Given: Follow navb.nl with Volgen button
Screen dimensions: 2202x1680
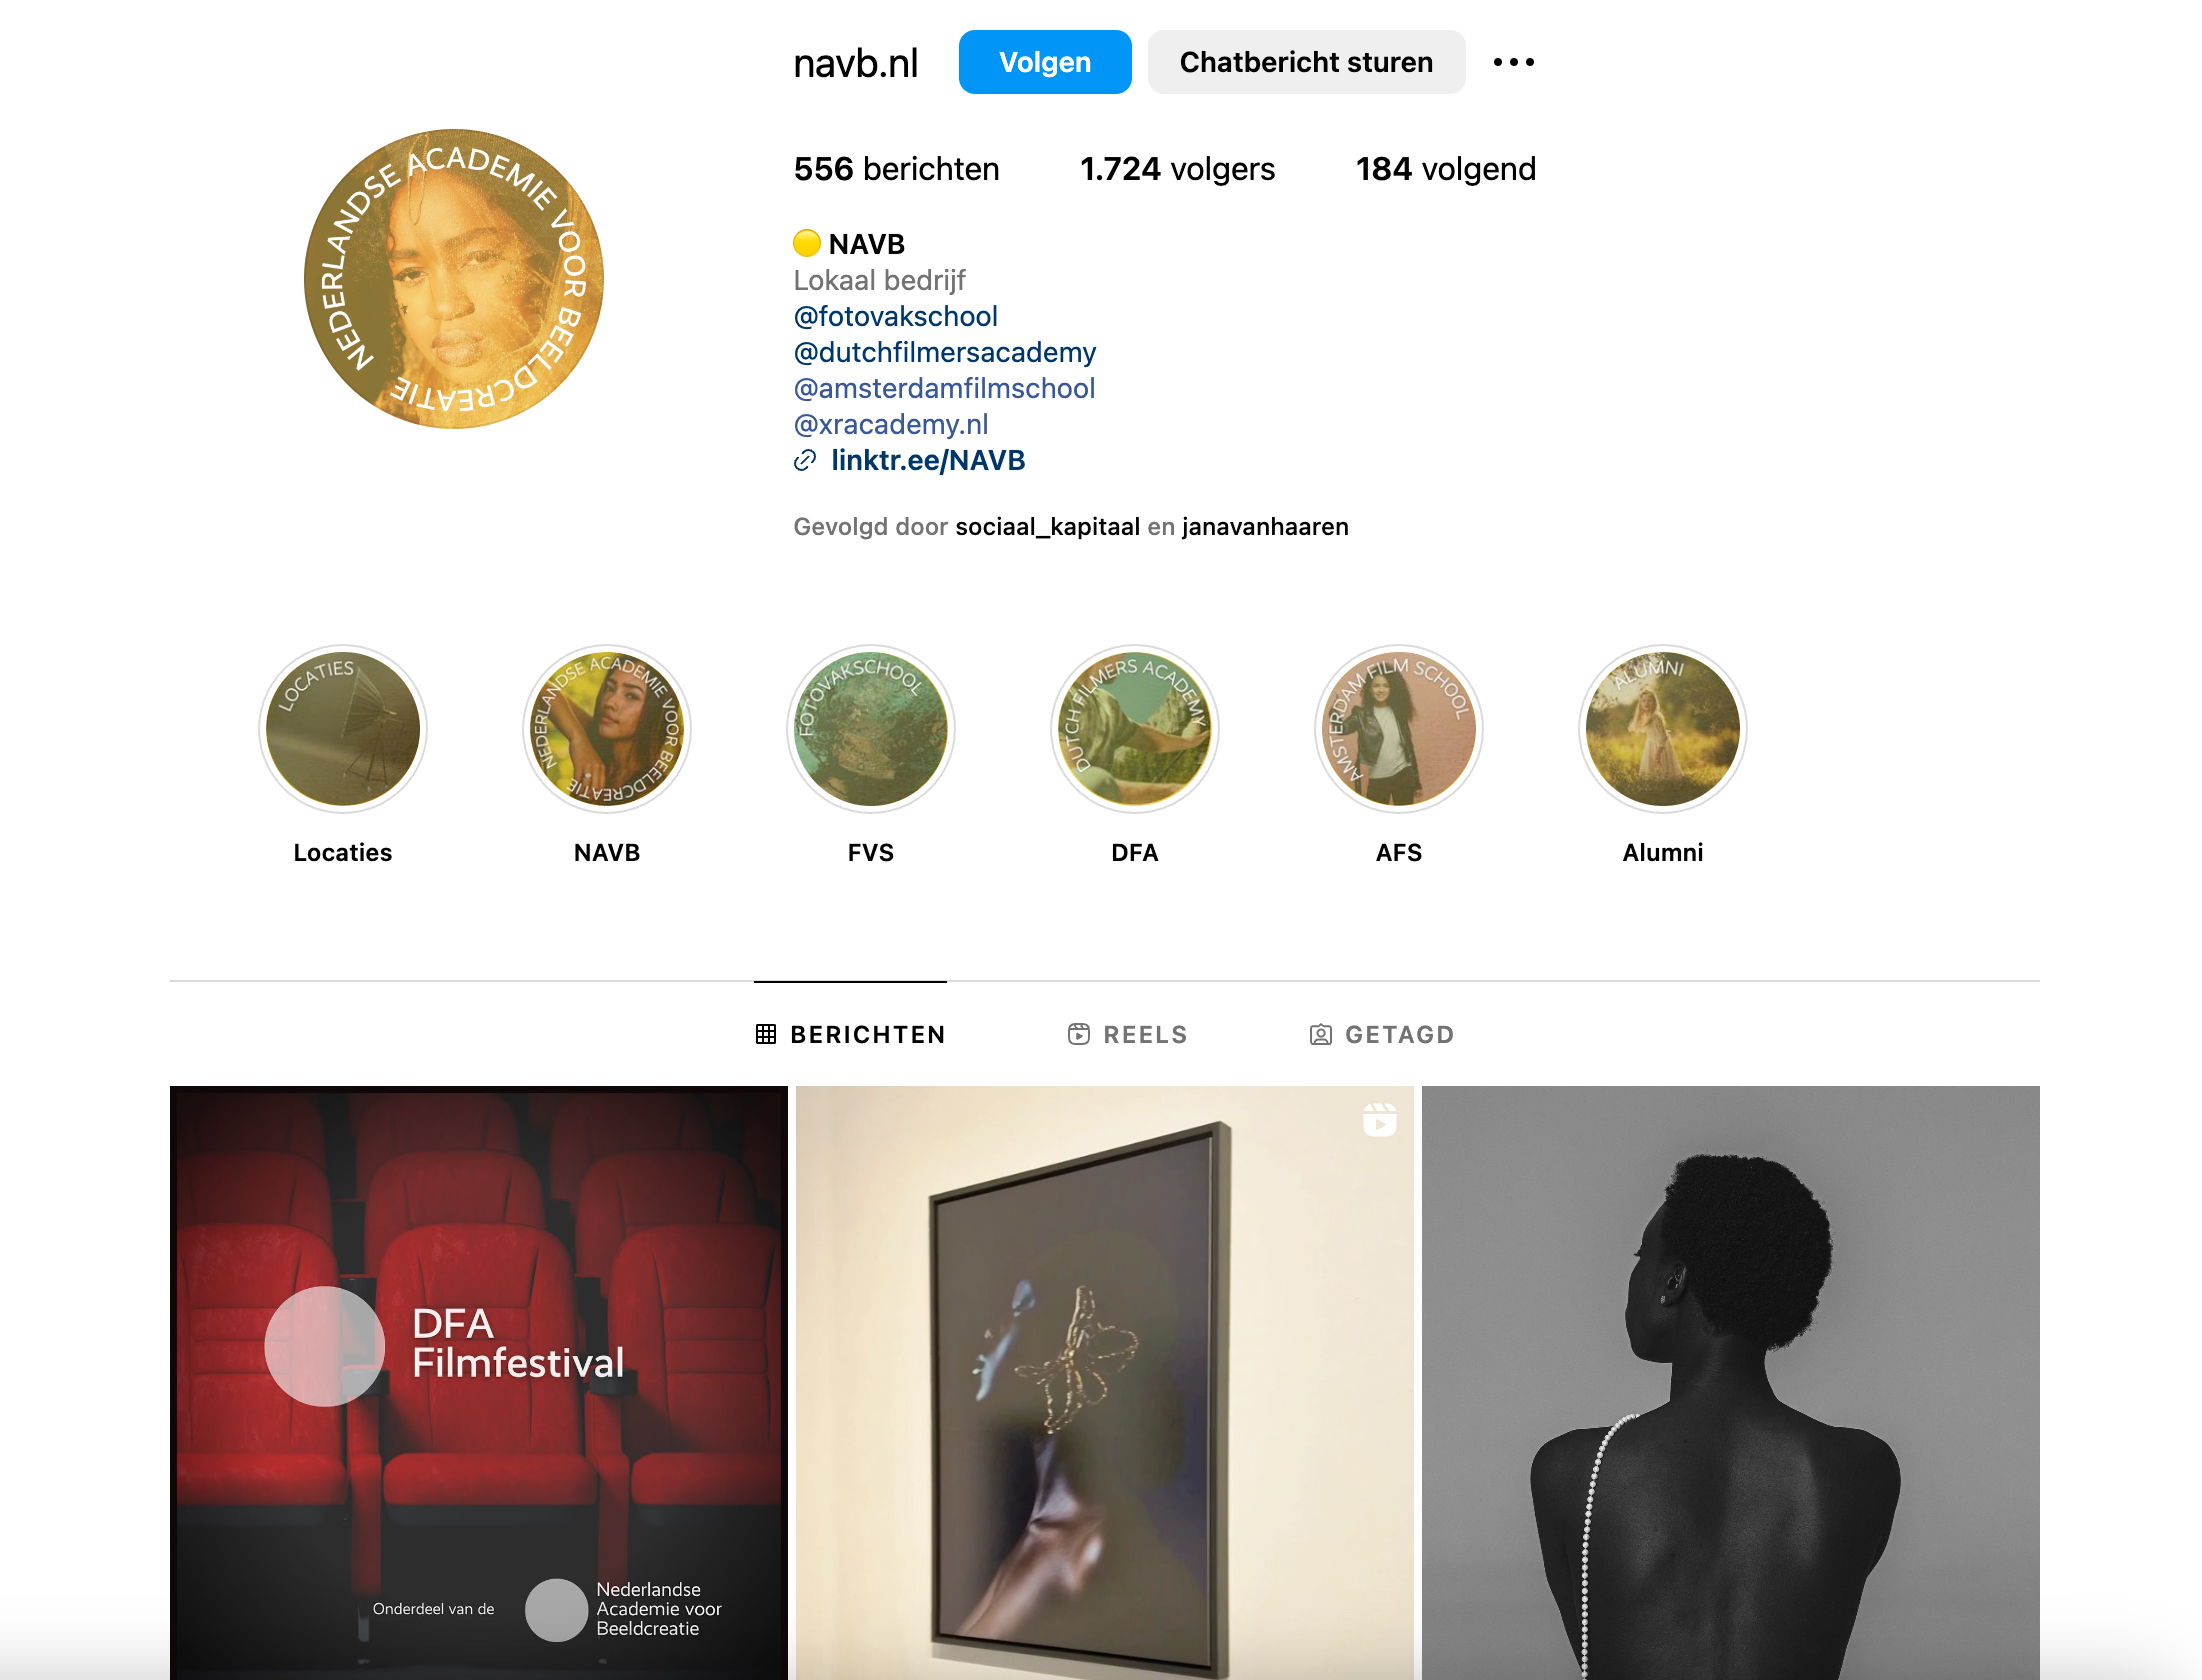Looking at the screenshot, I should (x=1045, y=62).
